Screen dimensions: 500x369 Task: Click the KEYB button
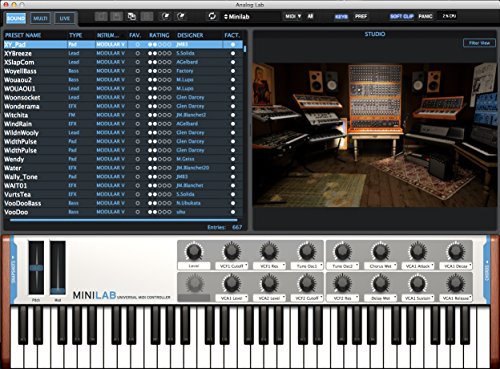click(x=341, y=16)
